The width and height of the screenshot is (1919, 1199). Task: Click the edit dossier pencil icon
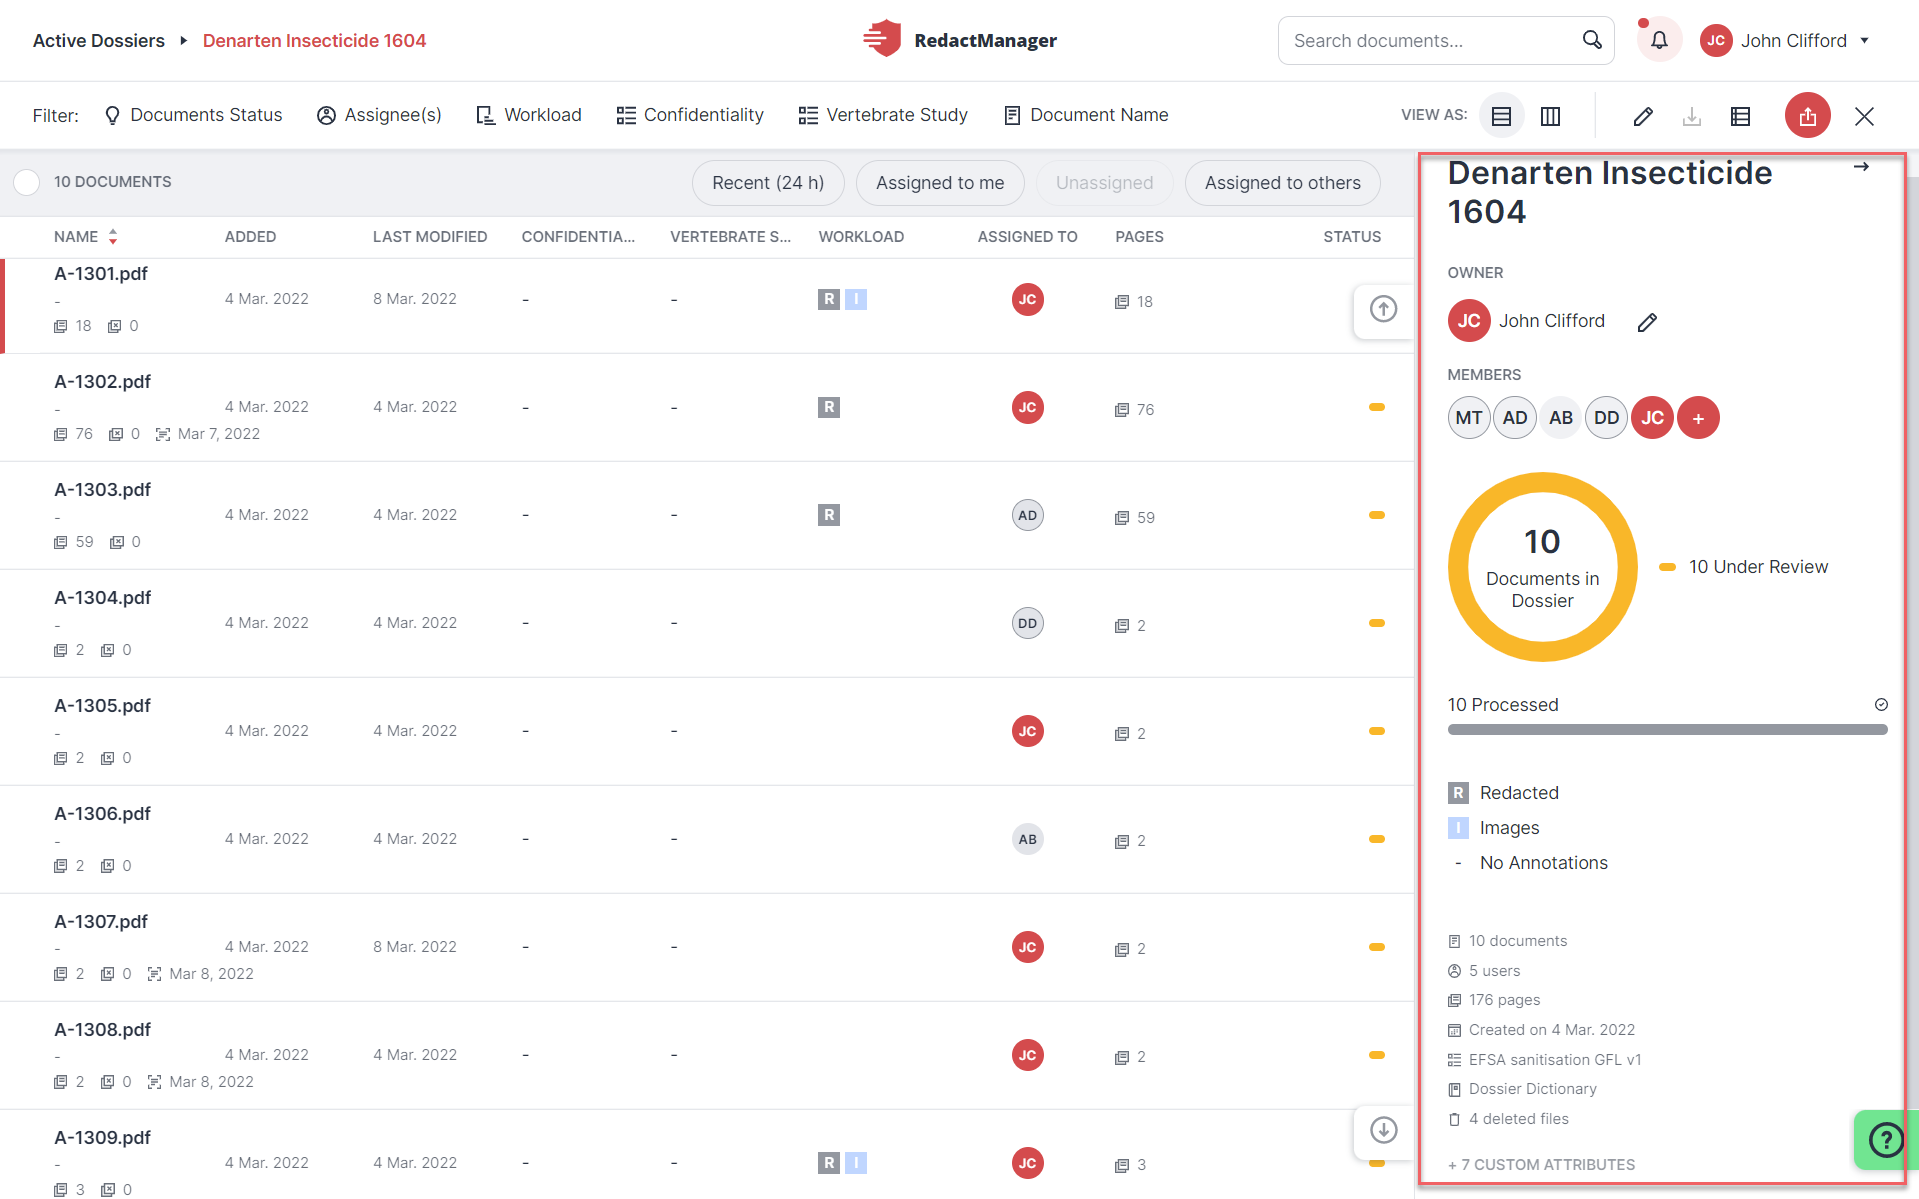(1643, 116)
